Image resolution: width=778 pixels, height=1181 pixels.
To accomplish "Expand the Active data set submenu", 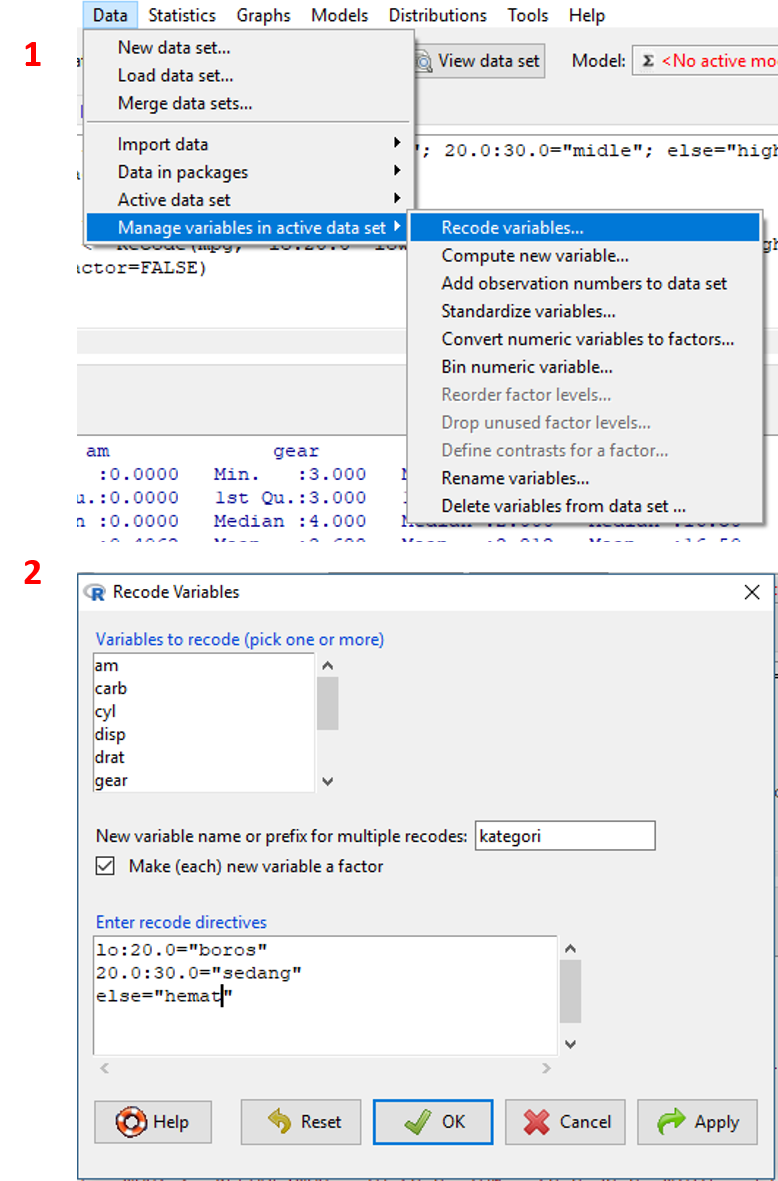I will click(x=249, y=200).
